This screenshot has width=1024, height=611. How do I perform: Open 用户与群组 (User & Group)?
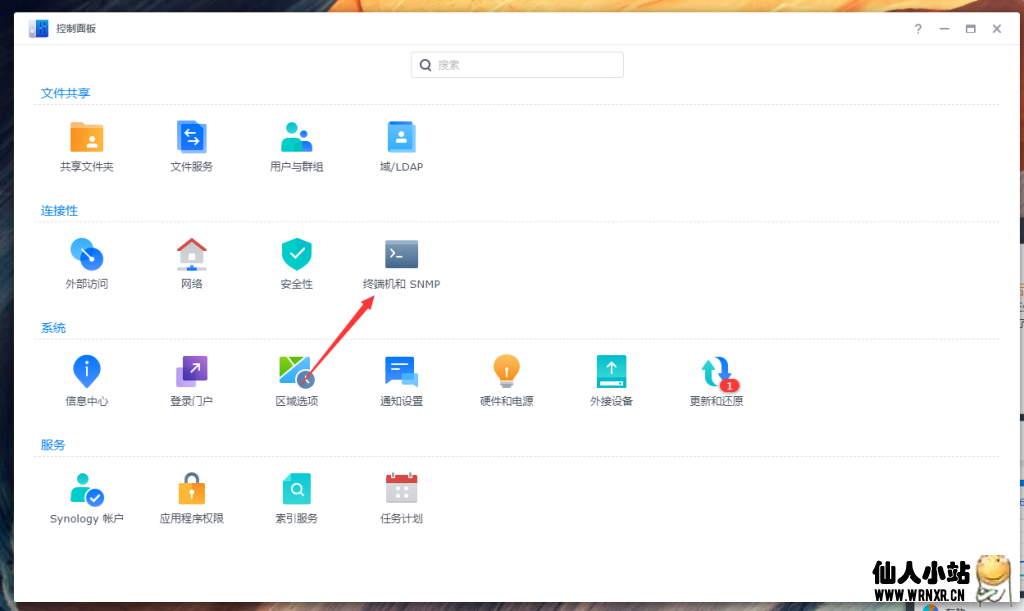[x=296, y=145]
